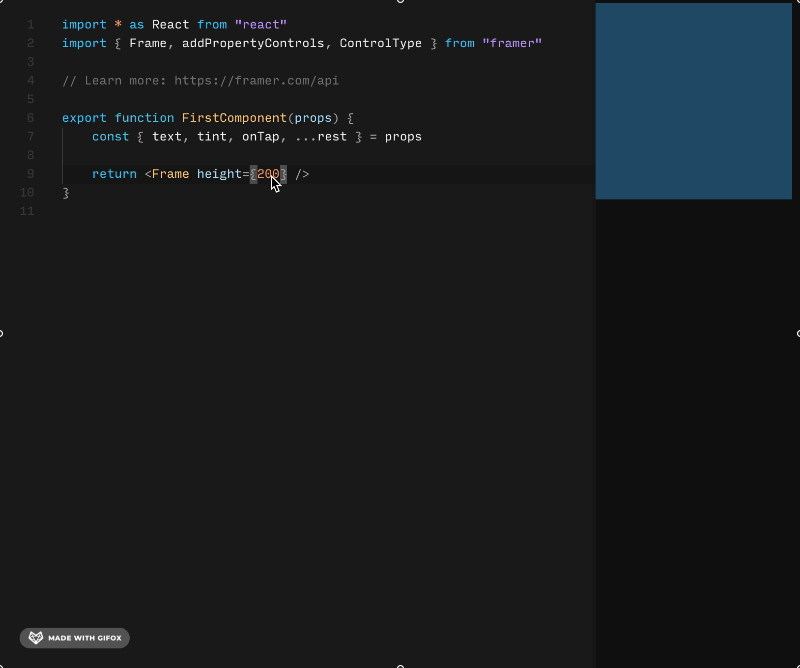Click the const keyword on line 7
Screen dimensions: 800x668
(x=111, y=137)
